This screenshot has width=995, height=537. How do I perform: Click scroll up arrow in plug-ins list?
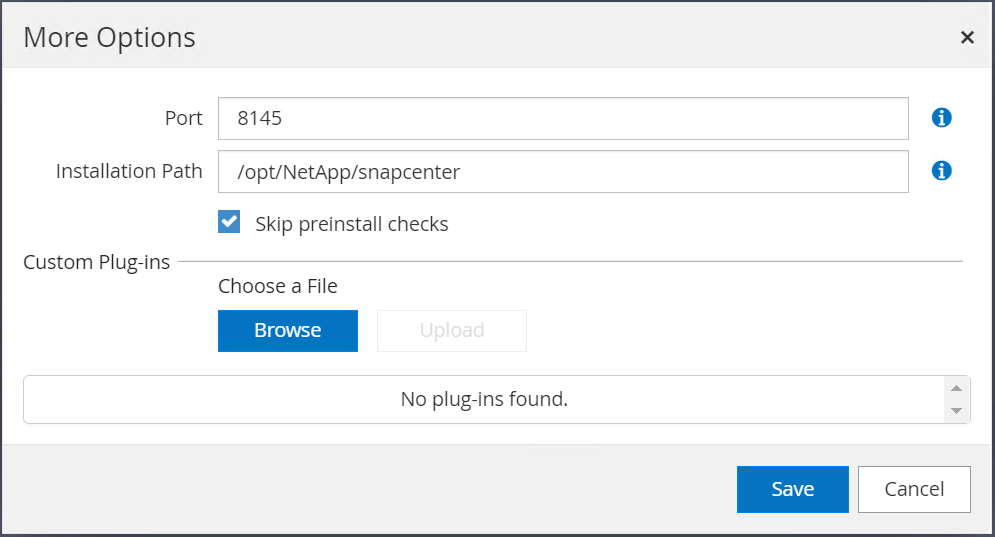click(956, 388)
